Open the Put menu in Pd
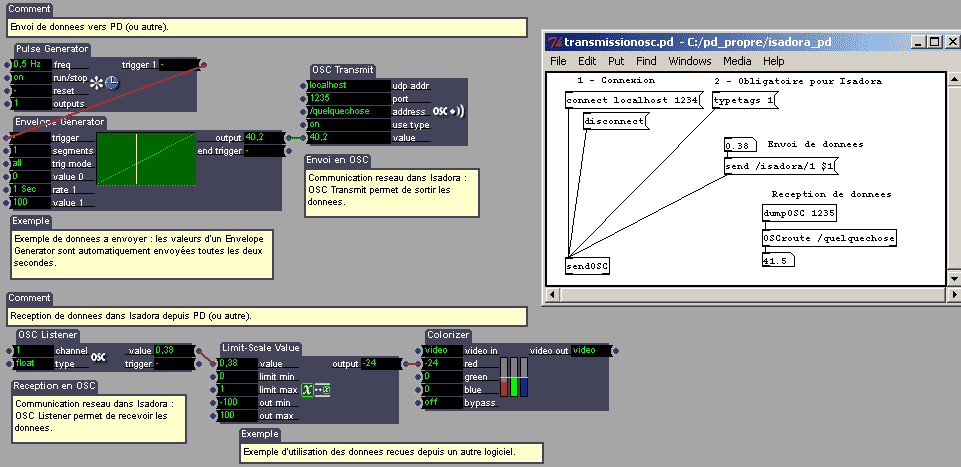 click(616, 62)
